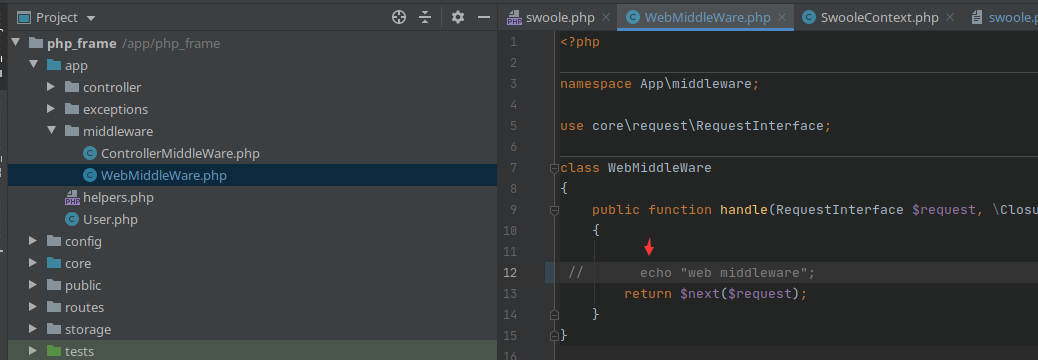Image resolution: width=1038 pixels, height=360 pixels.
Task: Click the locate/select opened file target icon
Action: tap(399, 18)
